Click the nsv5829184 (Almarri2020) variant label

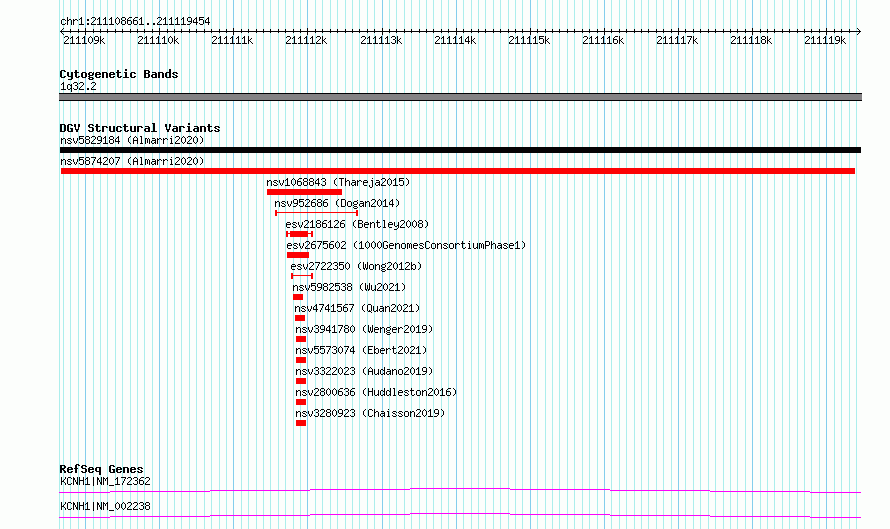tap(132, 140)
